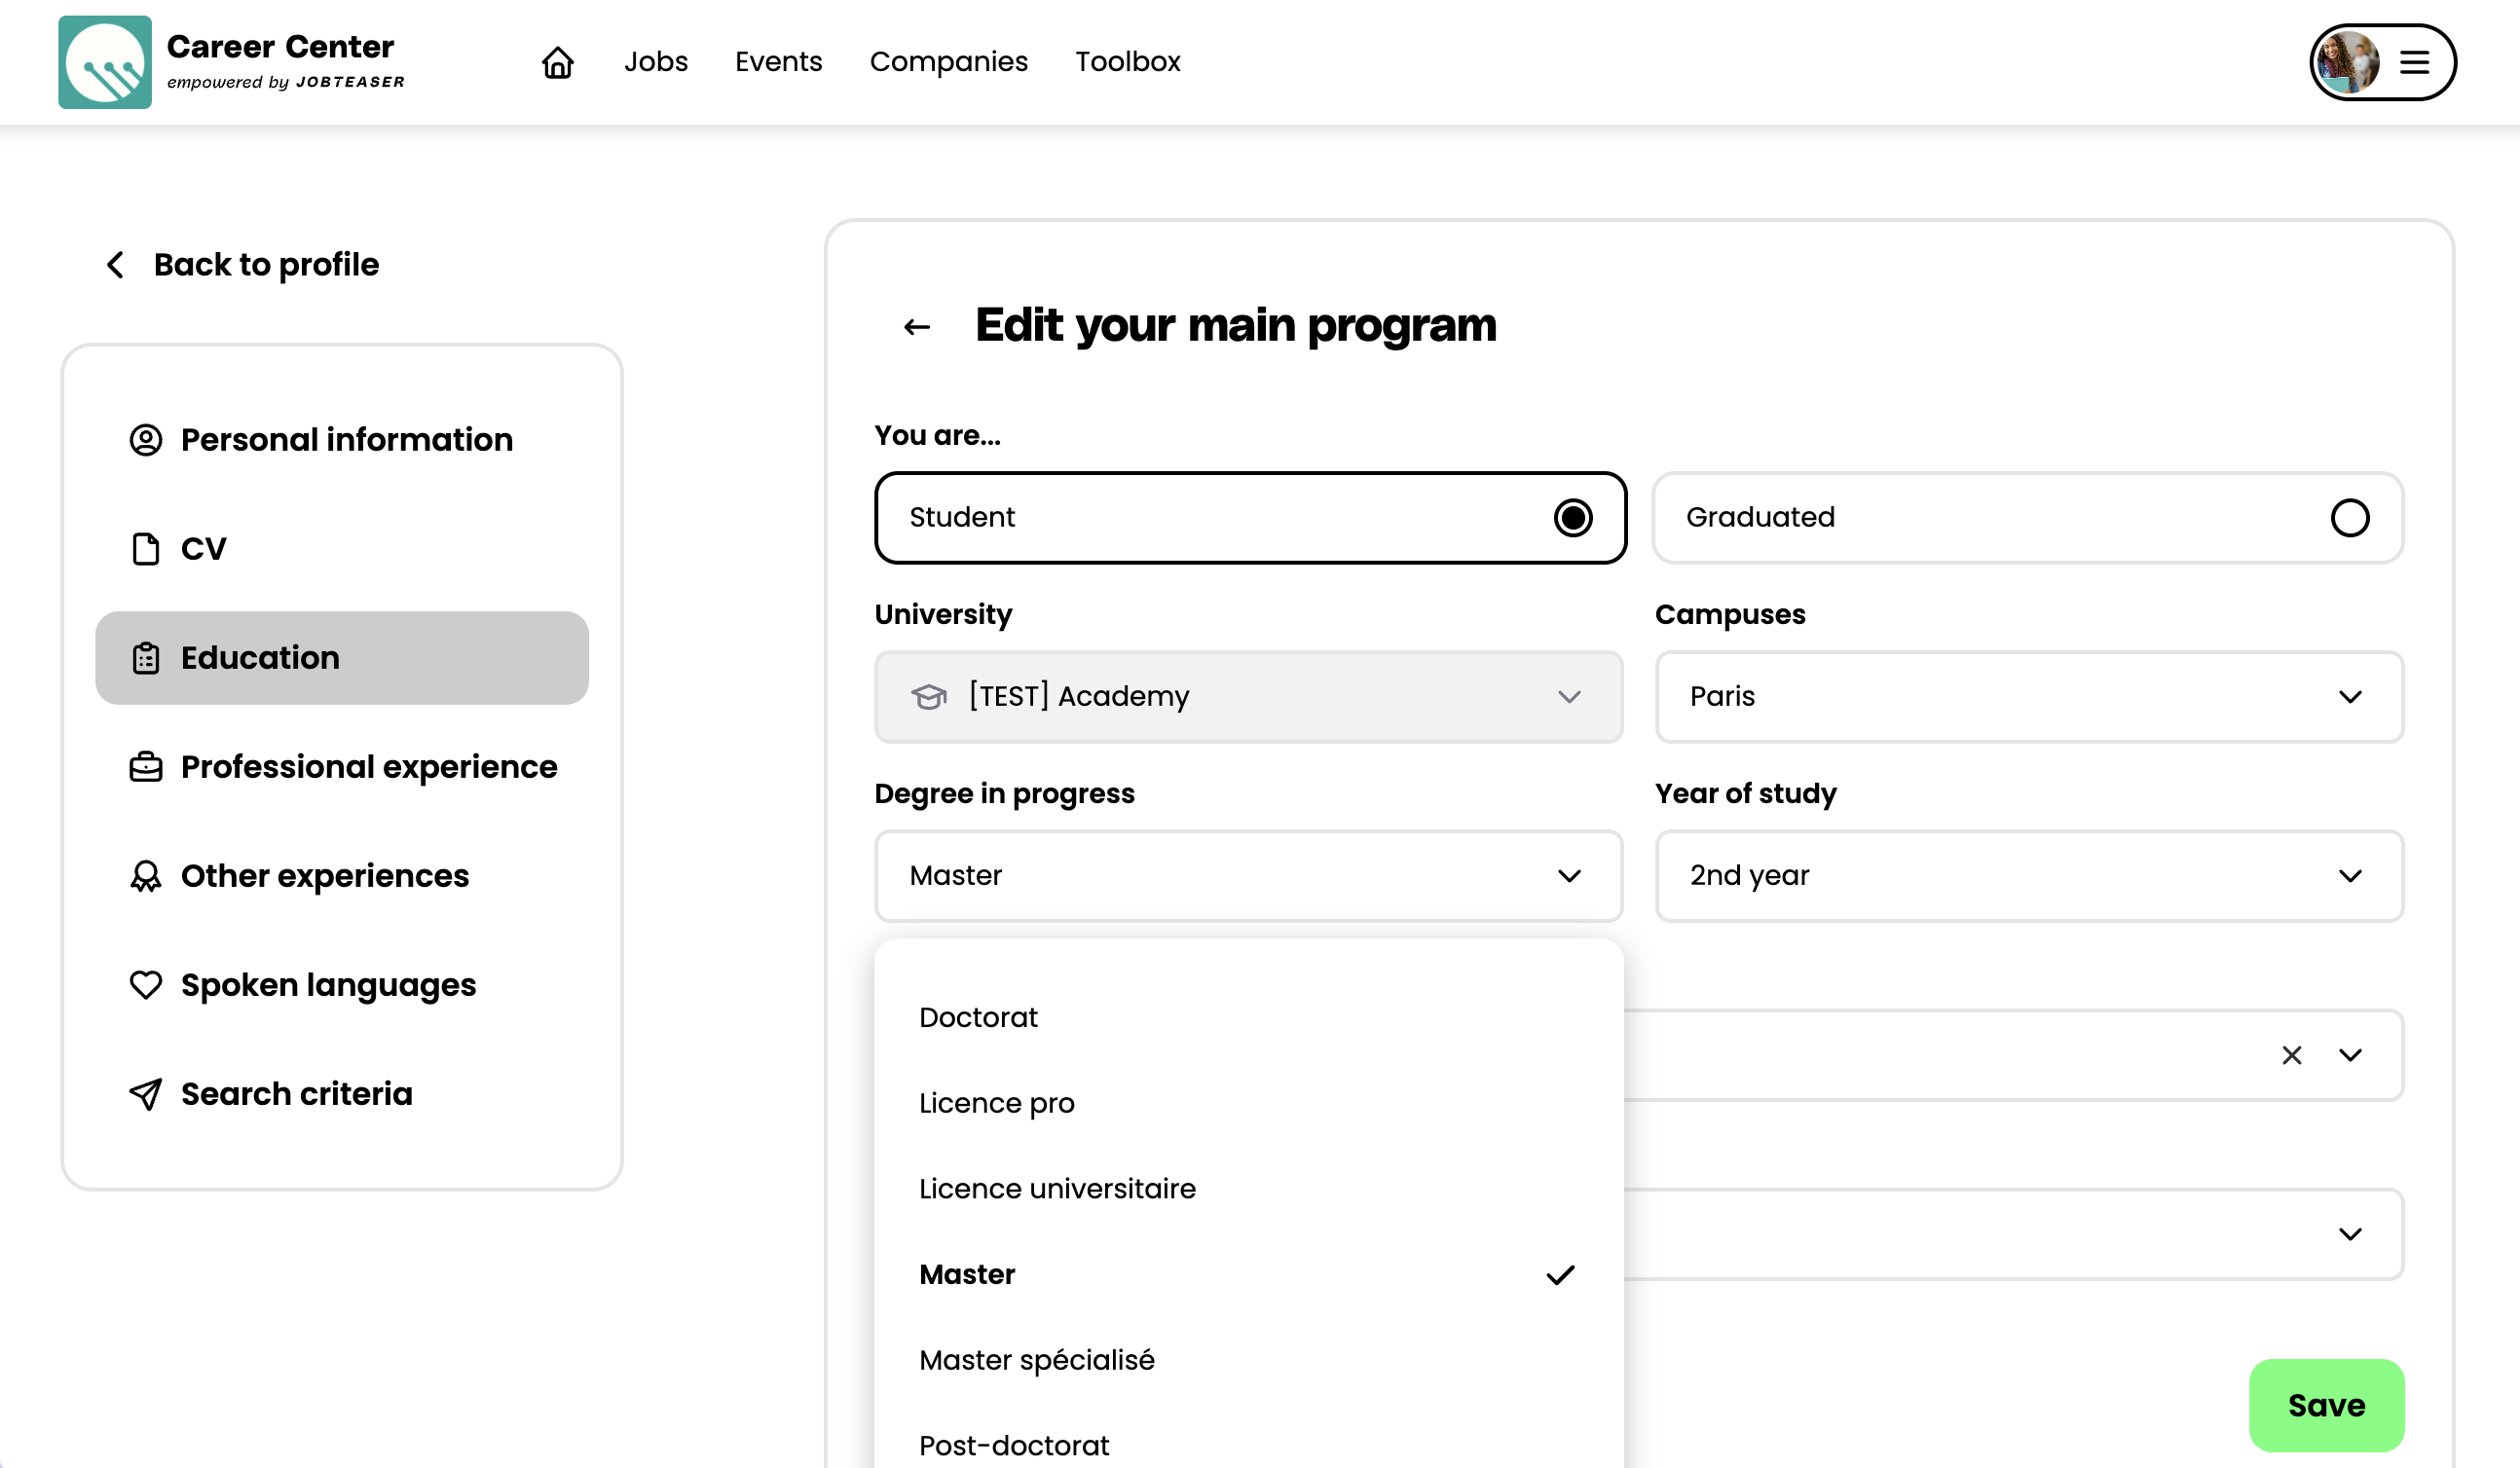The width and height of the screenshot is (2520, 1468).
Task: Click the disabled University field
Action: (1248, 697)
